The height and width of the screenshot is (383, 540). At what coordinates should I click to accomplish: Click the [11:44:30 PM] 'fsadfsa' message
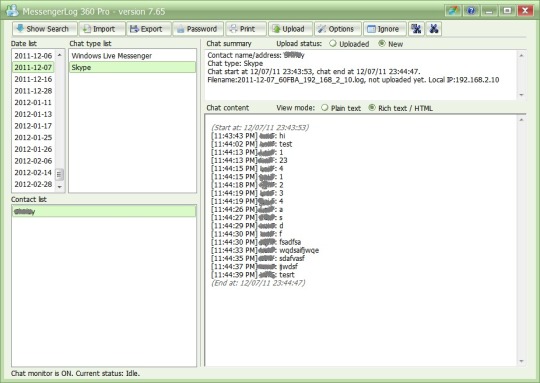tap(256, 242)
